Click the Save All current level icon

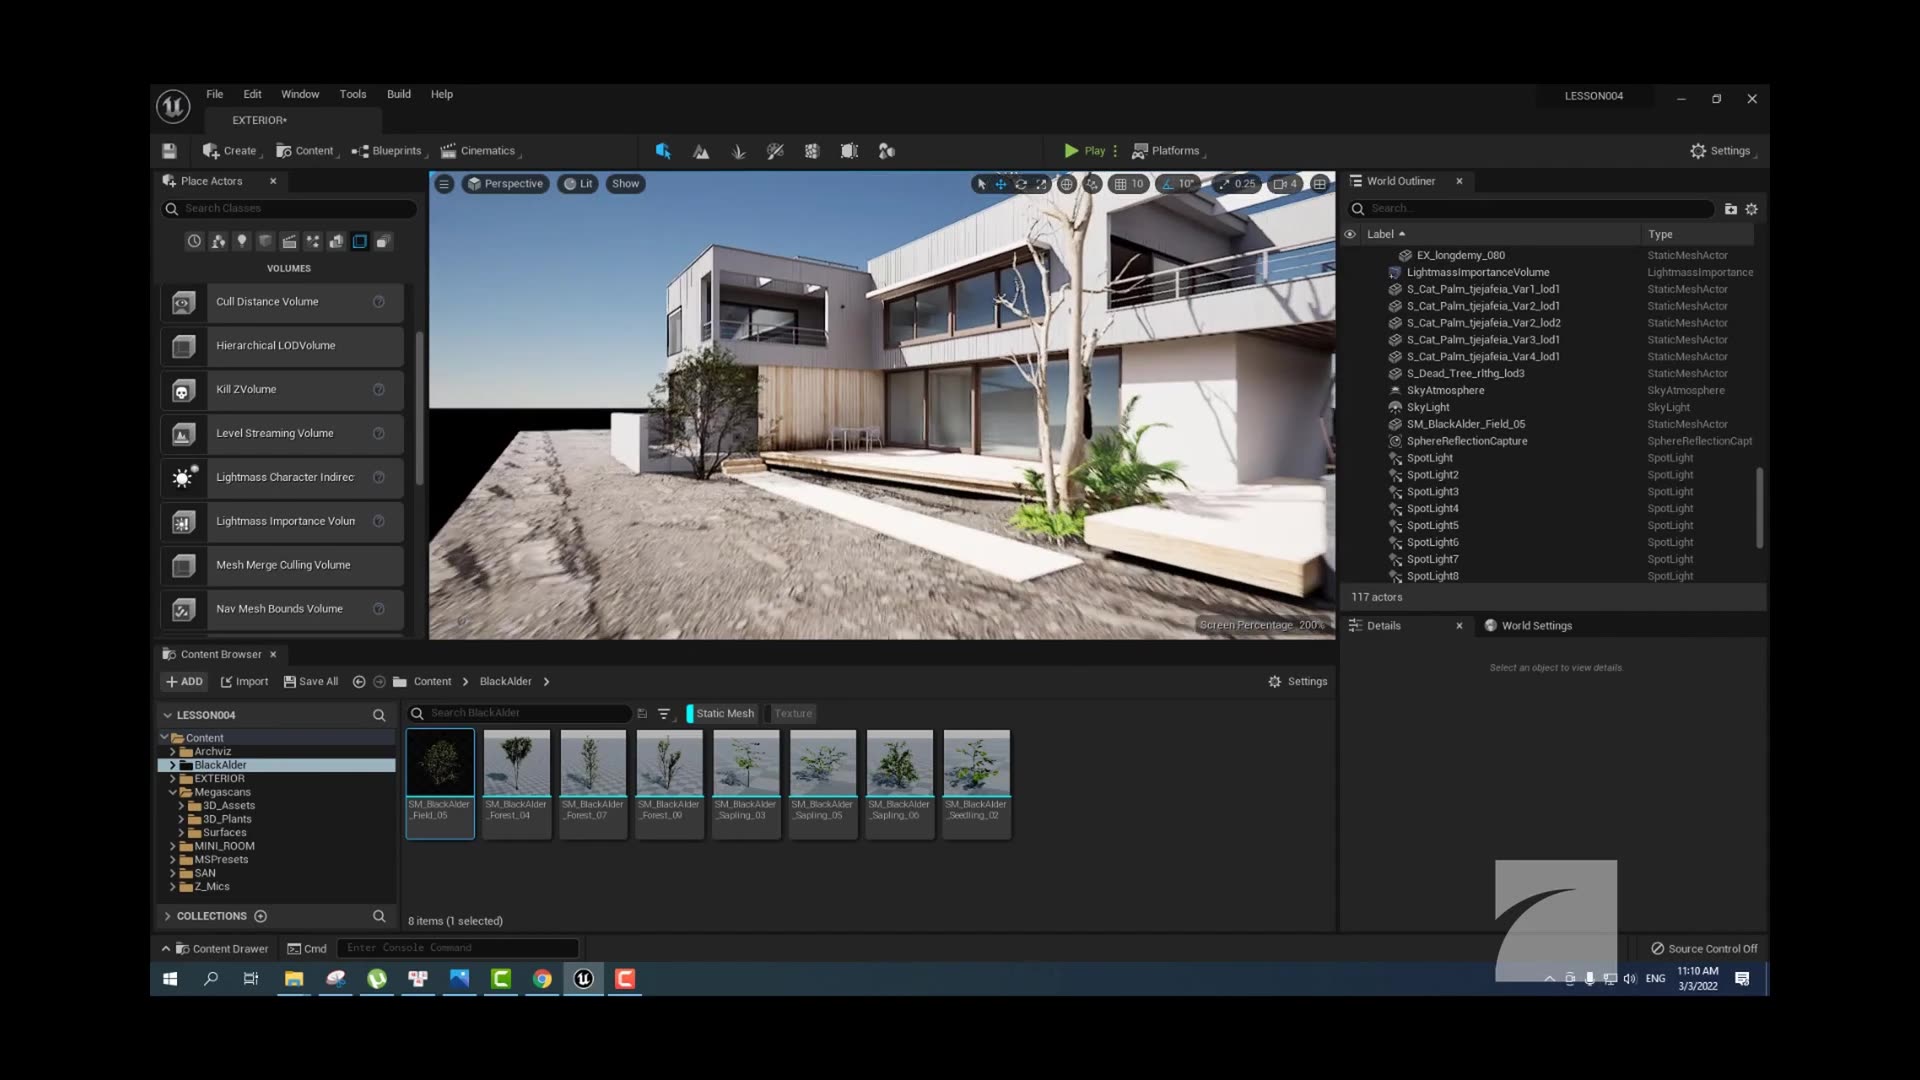[169, 151]
